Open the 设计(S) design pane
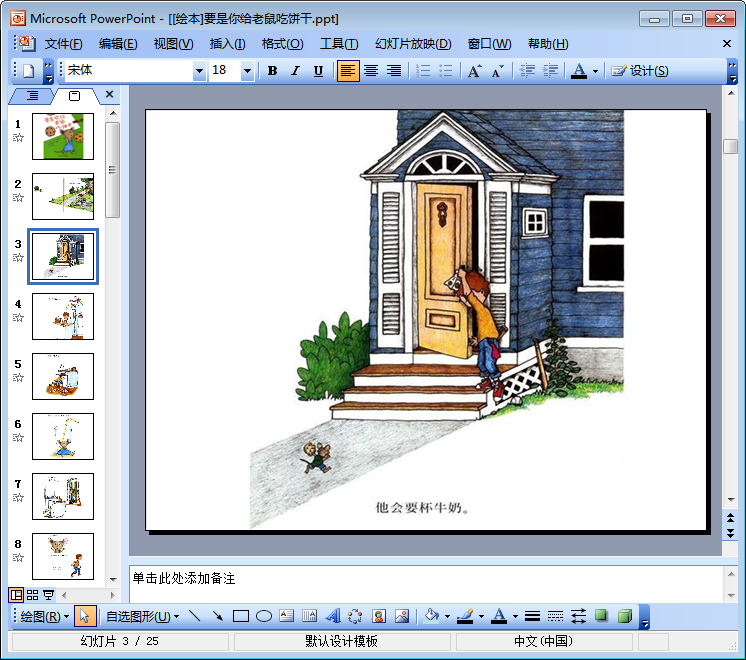 (x=640, y=71)
